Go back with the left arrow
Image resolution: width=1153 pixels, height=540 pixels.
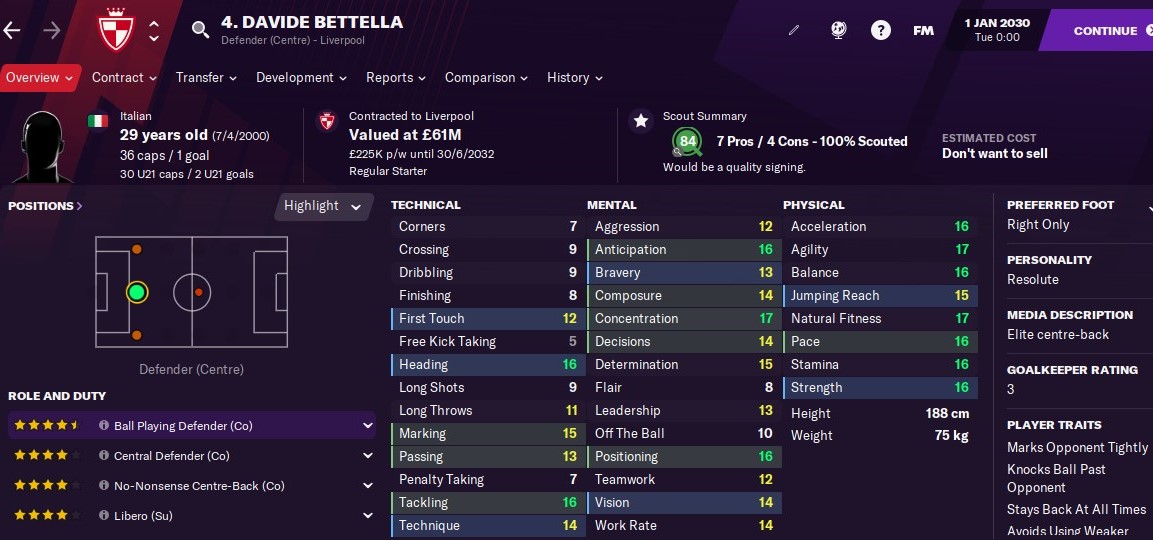coord(12,30)
